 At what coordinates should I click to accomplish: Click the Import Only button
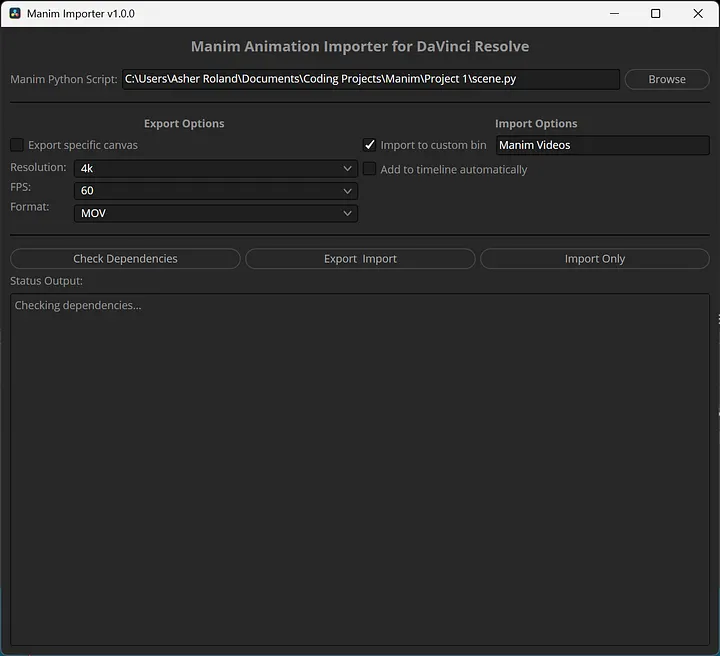[x=595, y=259]
